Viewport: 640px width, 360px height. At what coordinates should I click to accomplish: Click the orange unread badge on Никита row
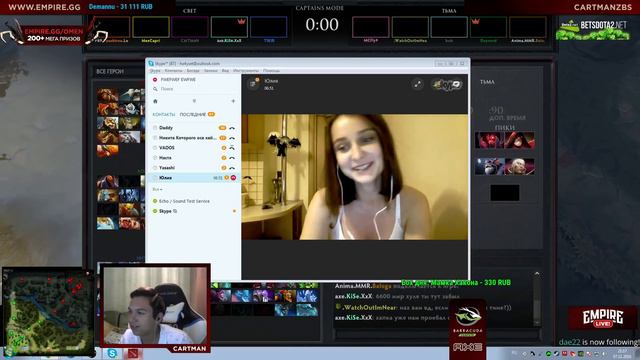[222, 138]
